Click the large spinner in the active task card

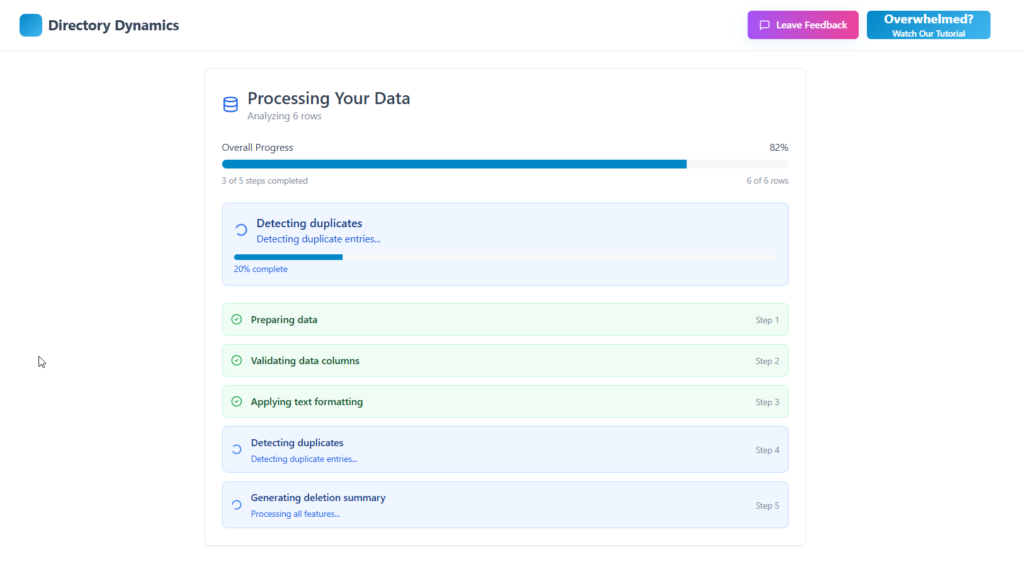[x=241, y=230]
